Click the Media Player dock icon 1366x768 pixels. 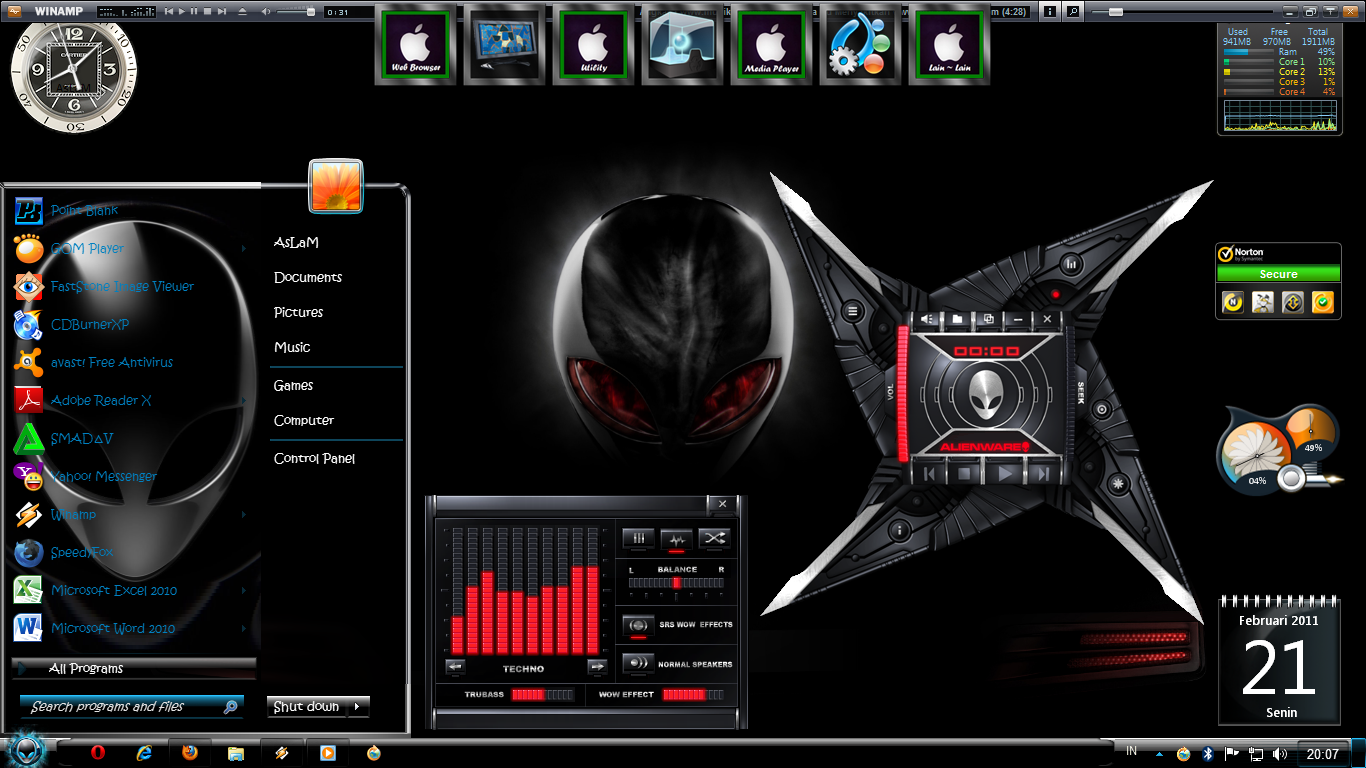click(x=772, y=46)
